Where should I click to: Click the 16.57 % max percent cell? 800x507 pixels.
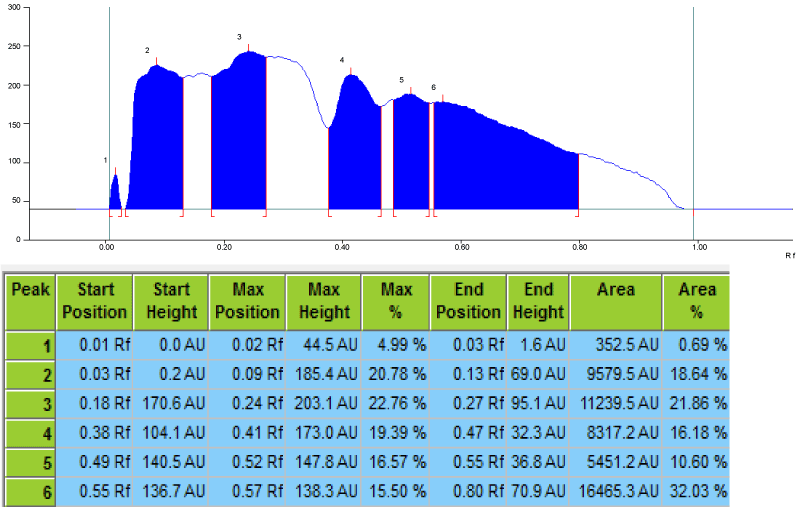click(395, 463)
